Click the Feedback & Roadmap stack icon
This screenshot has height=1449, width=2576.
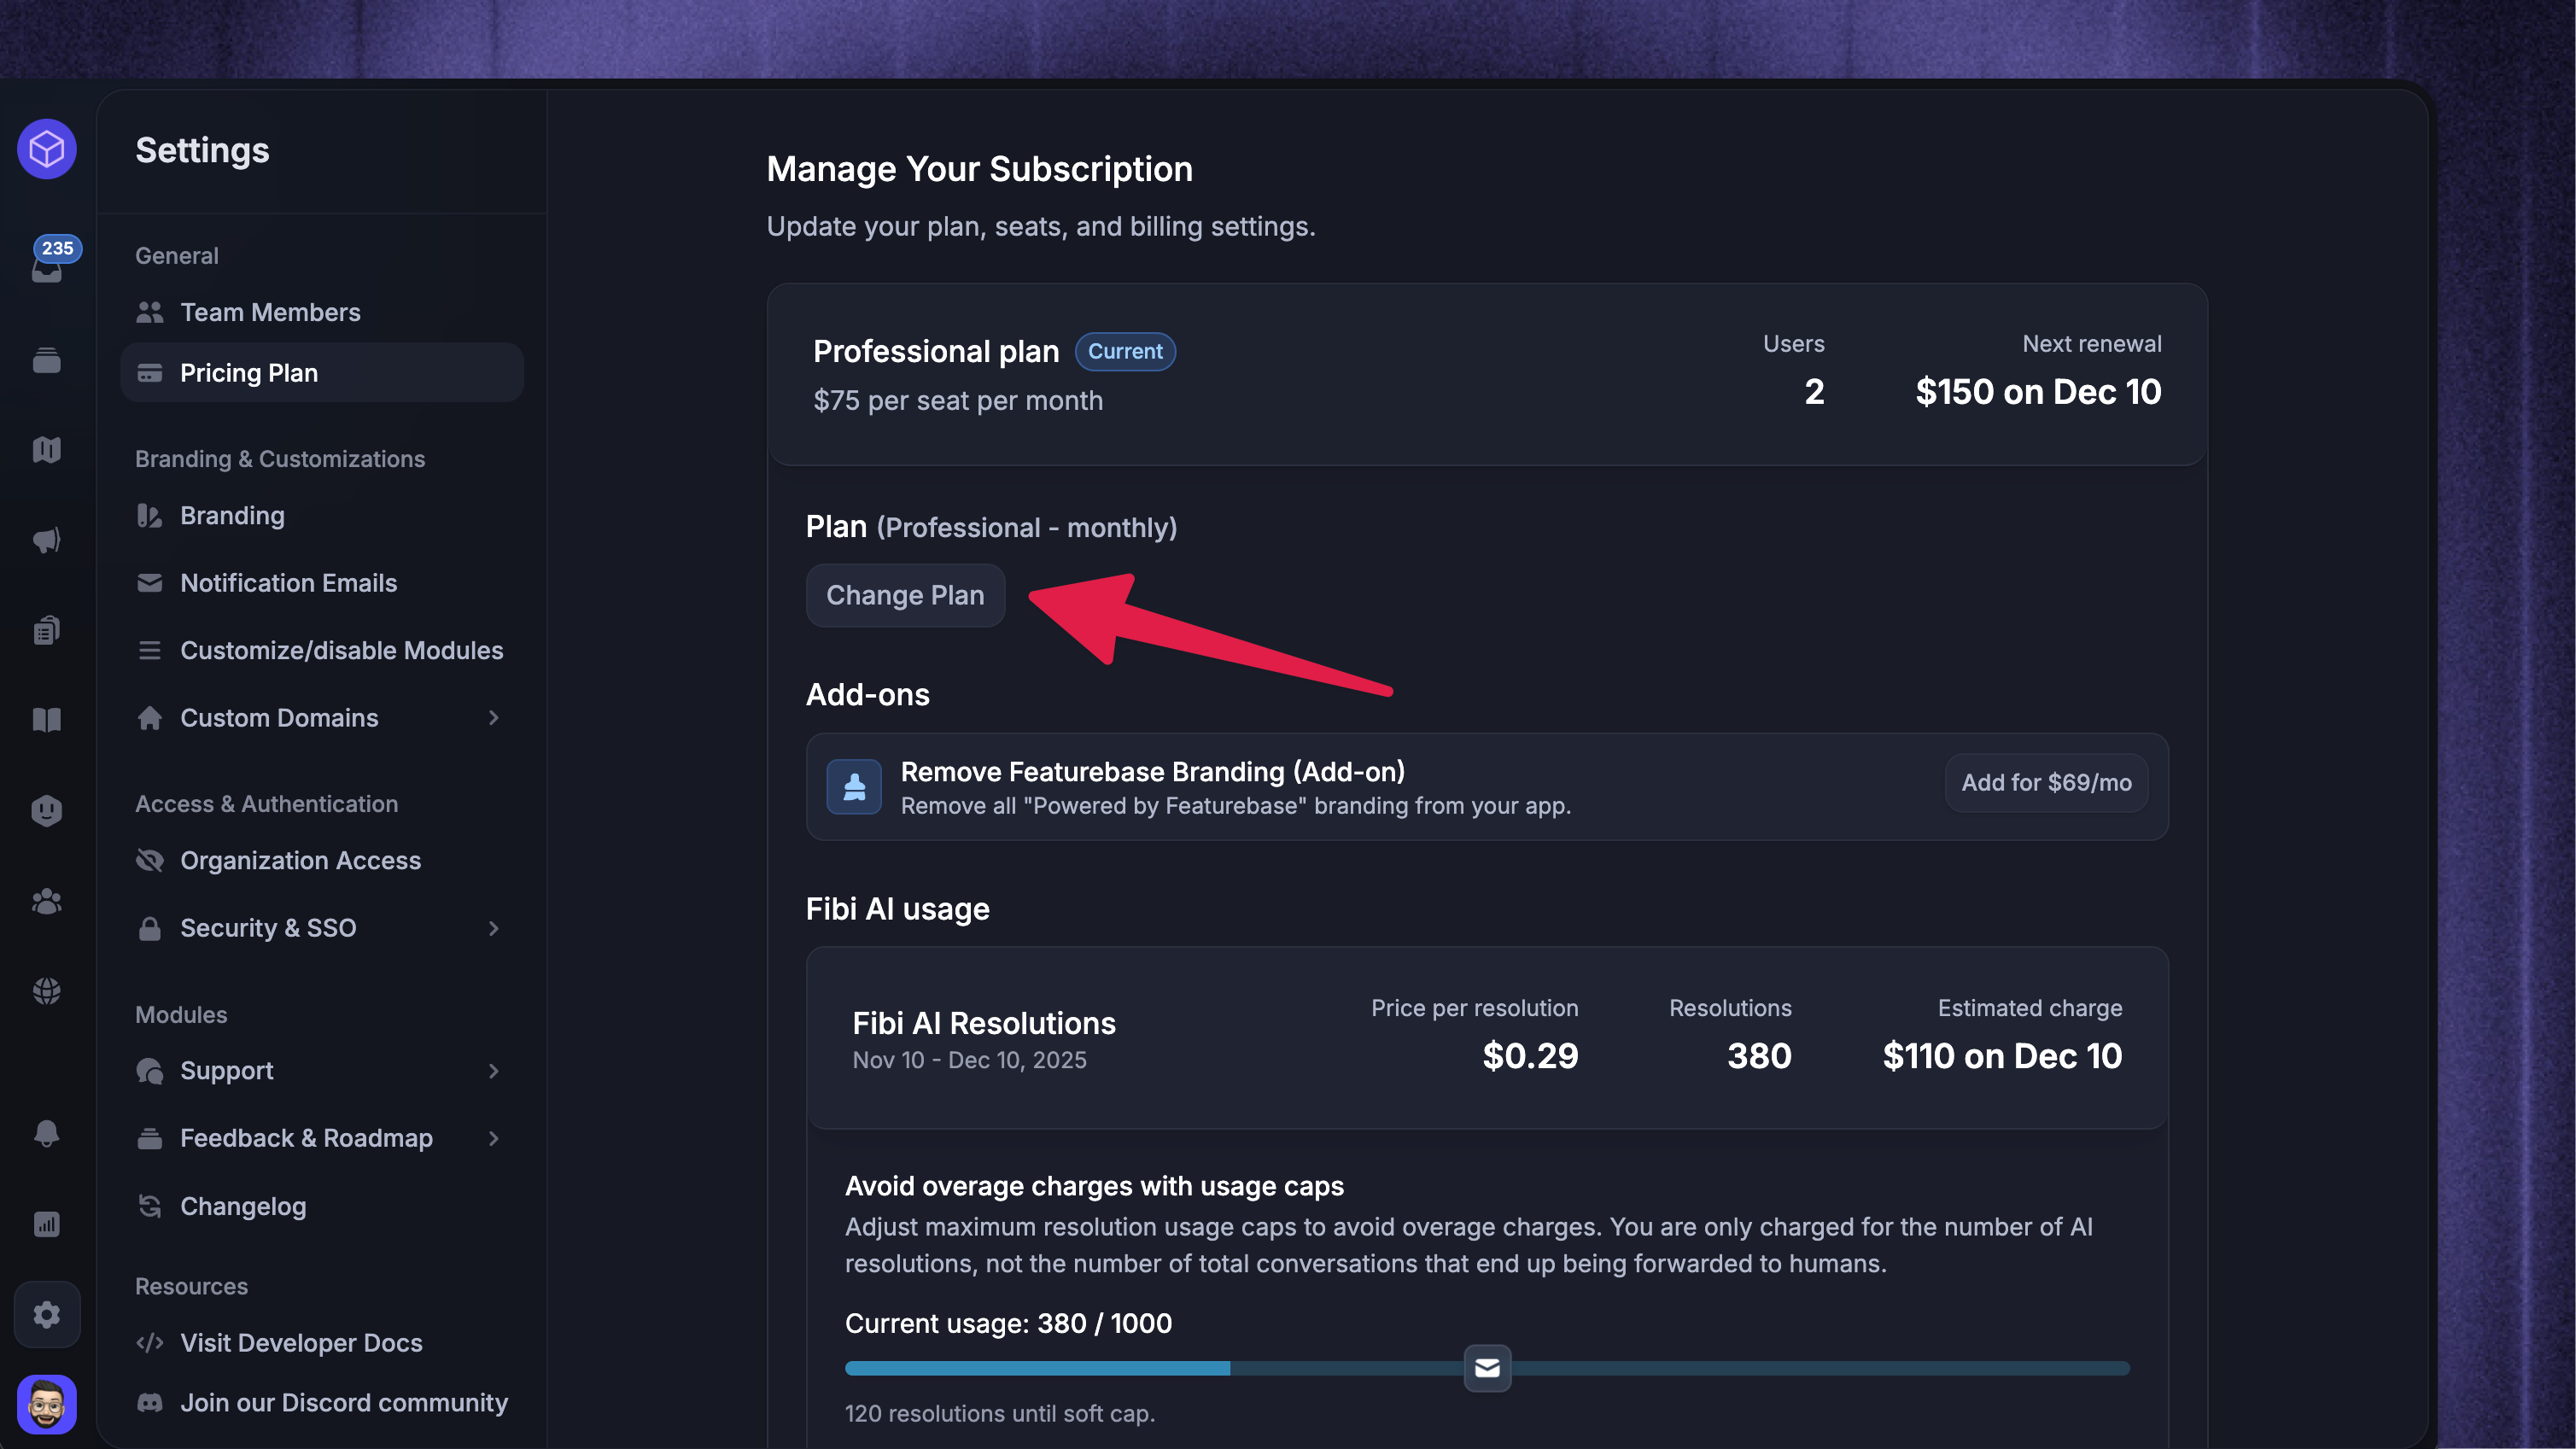(x=149, y=1138)
